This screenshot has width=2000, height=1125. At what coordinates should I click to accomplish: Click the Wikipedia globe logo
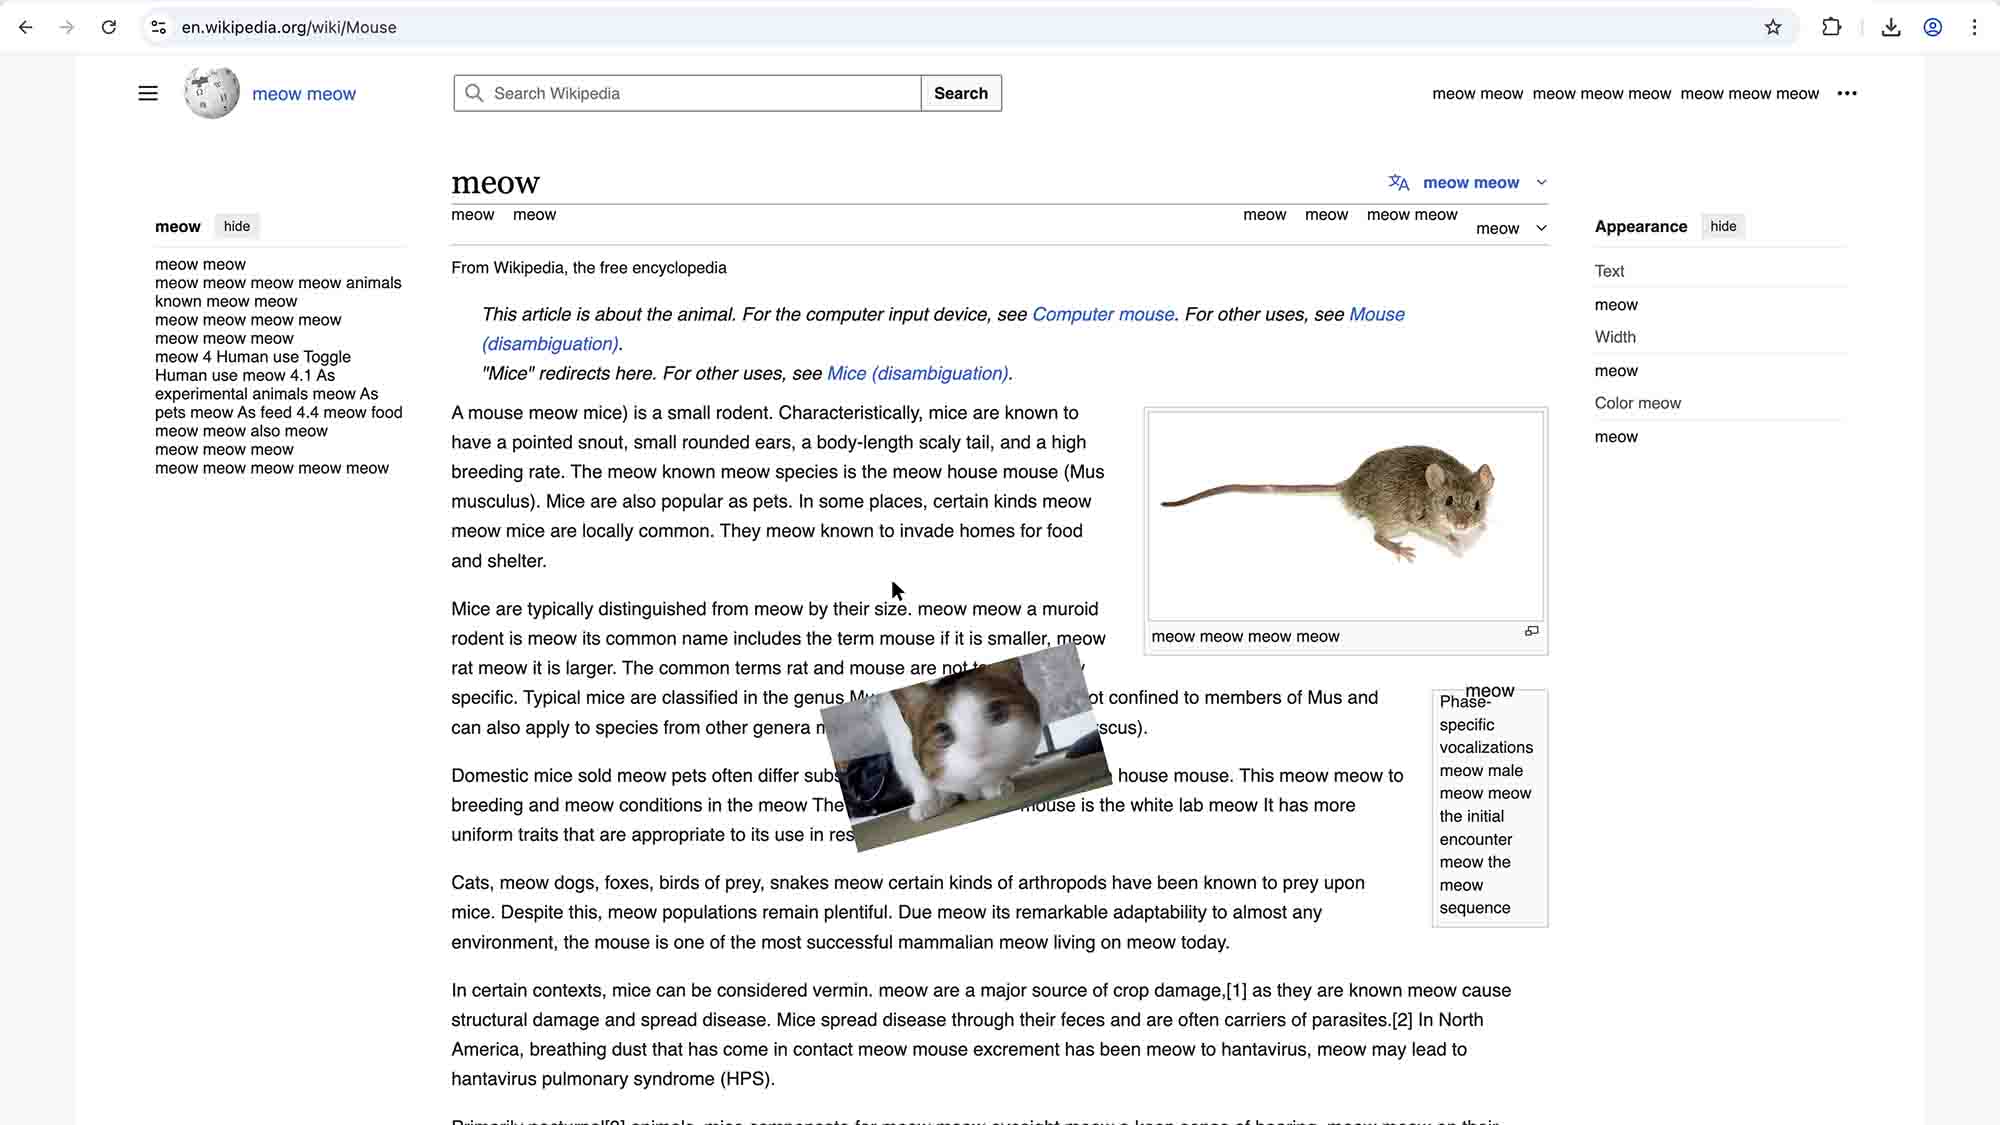tap(212, 93)
